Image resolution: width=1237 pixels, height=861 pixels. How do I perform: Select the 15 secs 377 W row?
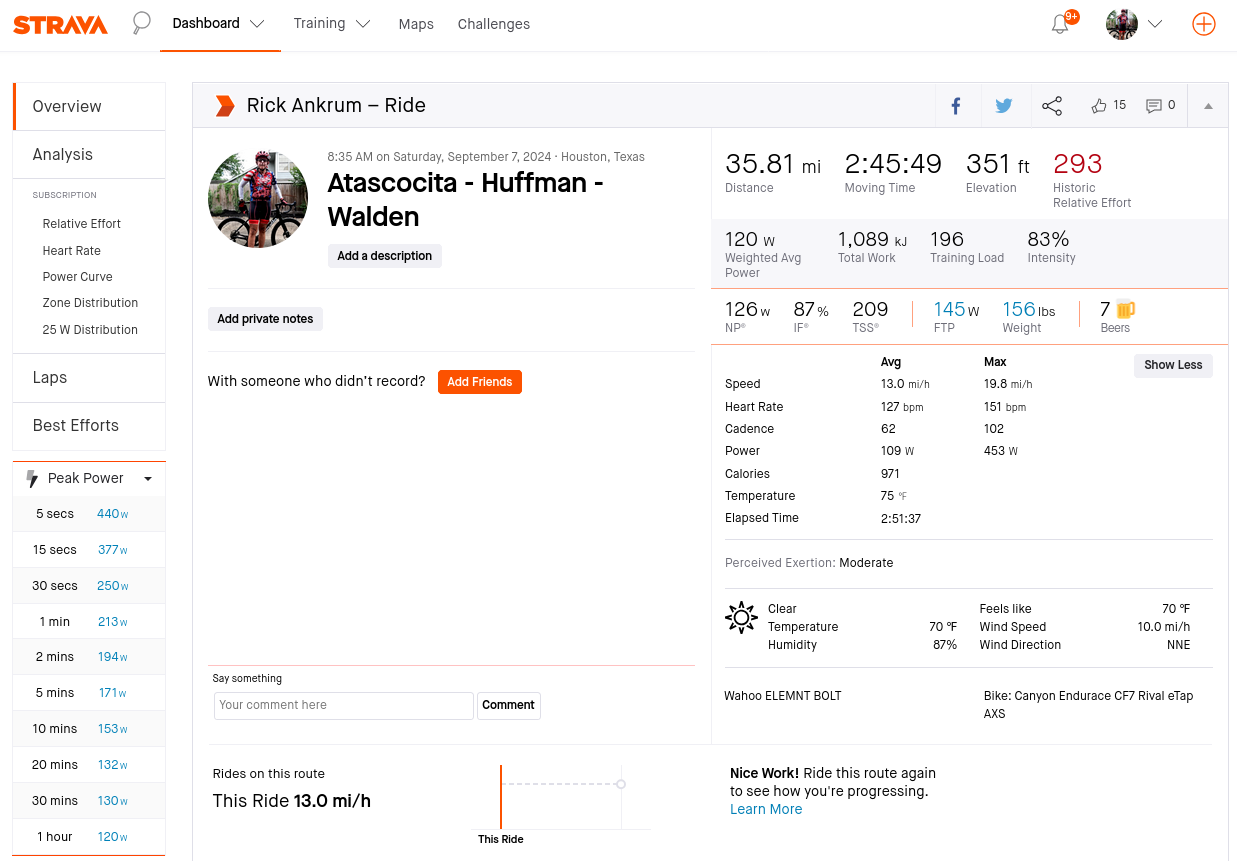pyautogui.click(x=89, y=550)
